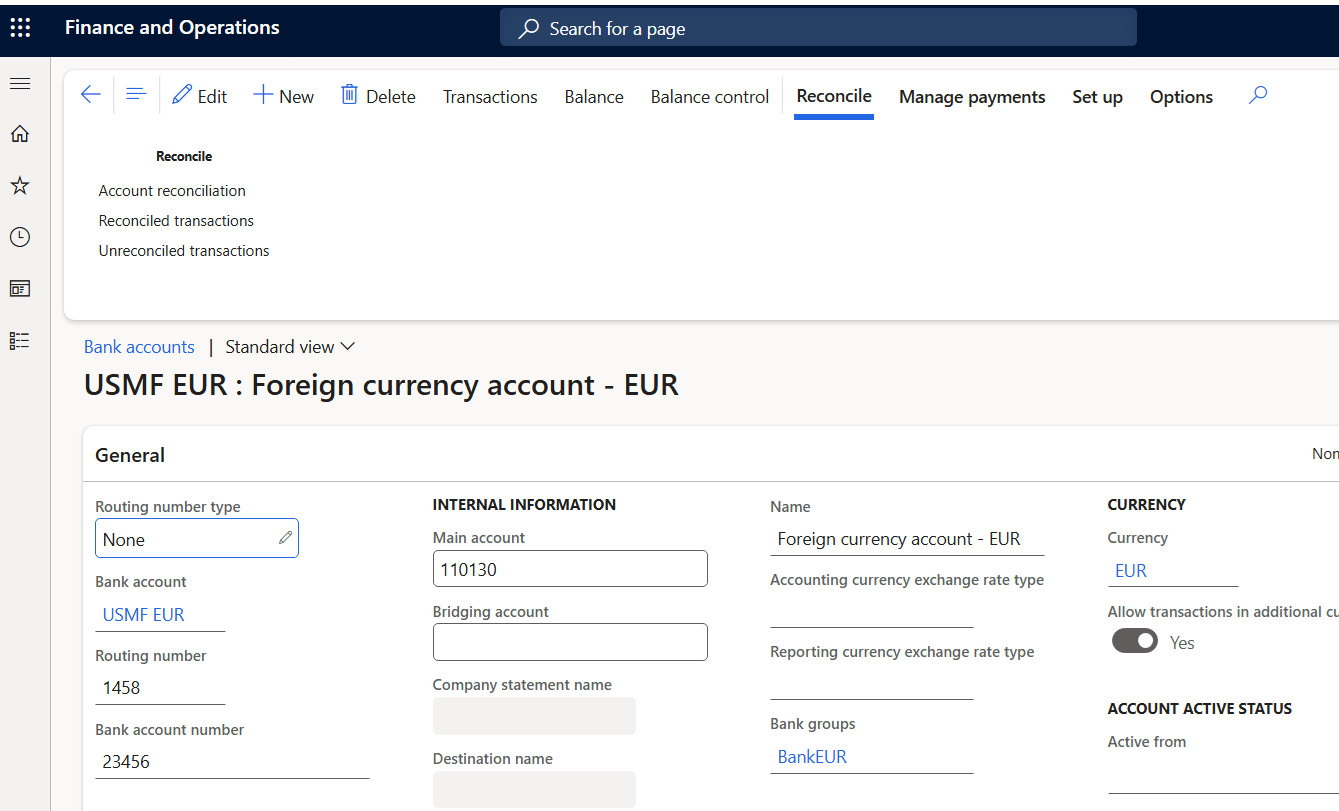
Task: Open Recent clock icon in sidebar
Action: pyautogui.click(x=20, y=237)
